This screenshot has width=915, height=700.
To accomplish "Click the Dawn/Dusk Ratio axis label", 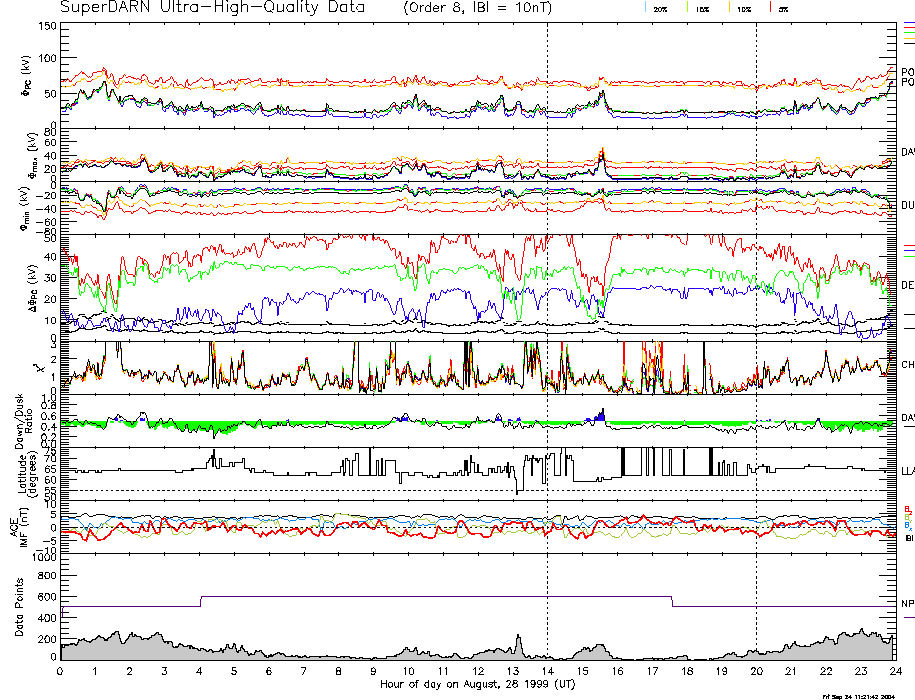I will pyautogui.click(x=20, y=424).
